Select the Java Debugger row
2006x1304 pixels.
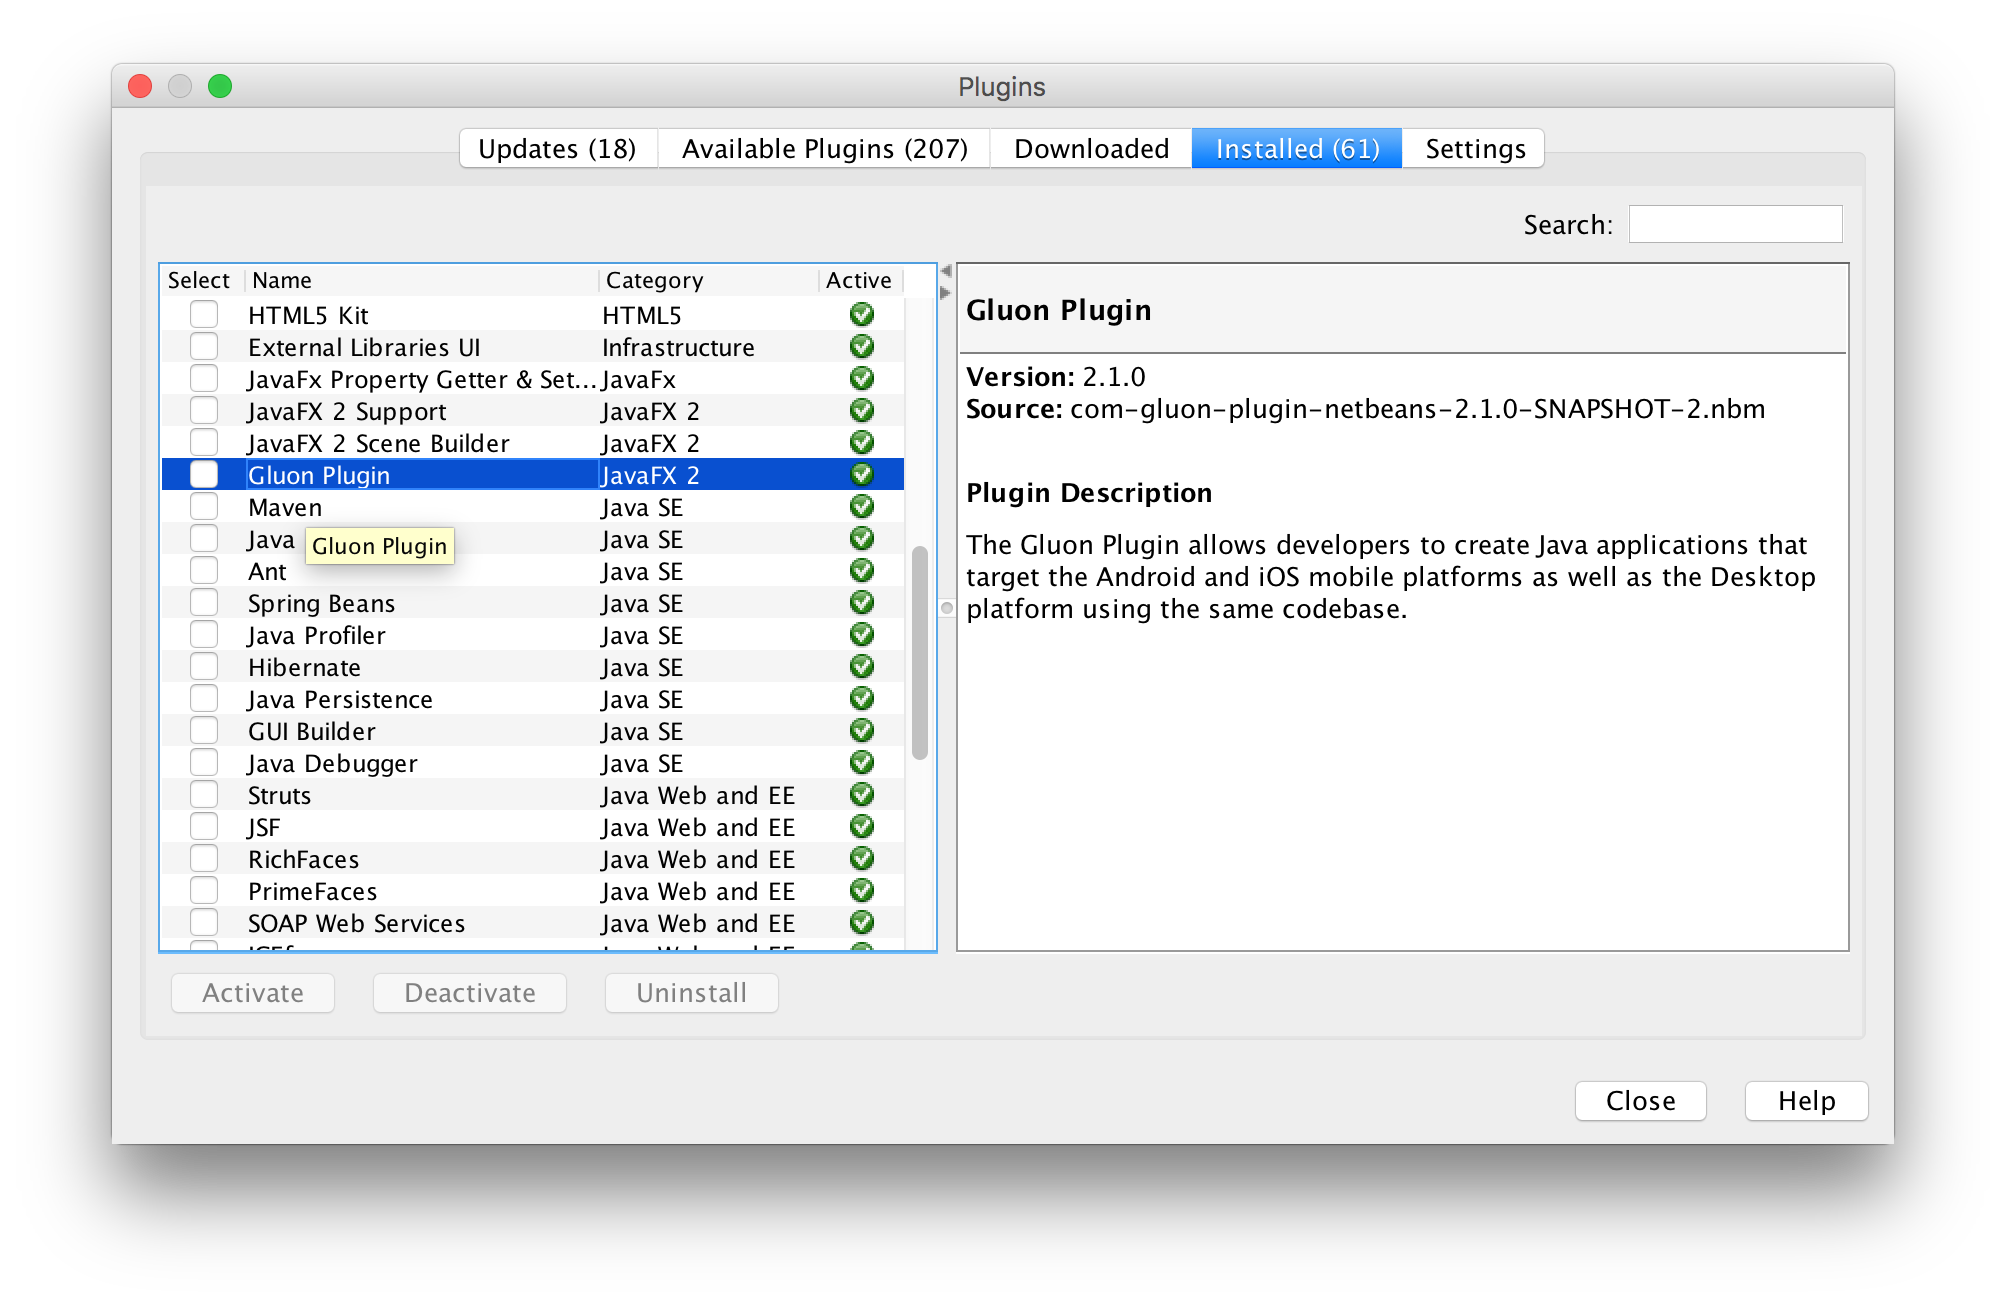pyautogui.click(x=533, y=763)
